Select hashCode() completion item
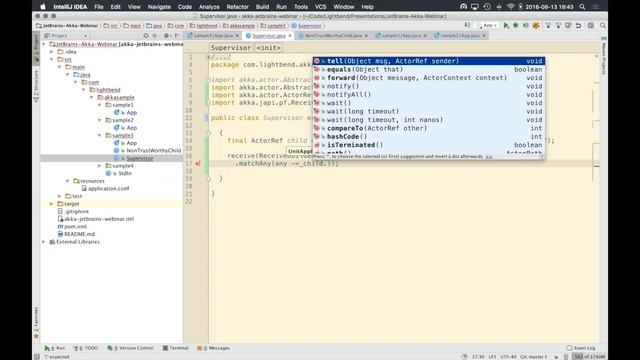The height and width of the screenshot is (360, 640). (x=429, y=136)
